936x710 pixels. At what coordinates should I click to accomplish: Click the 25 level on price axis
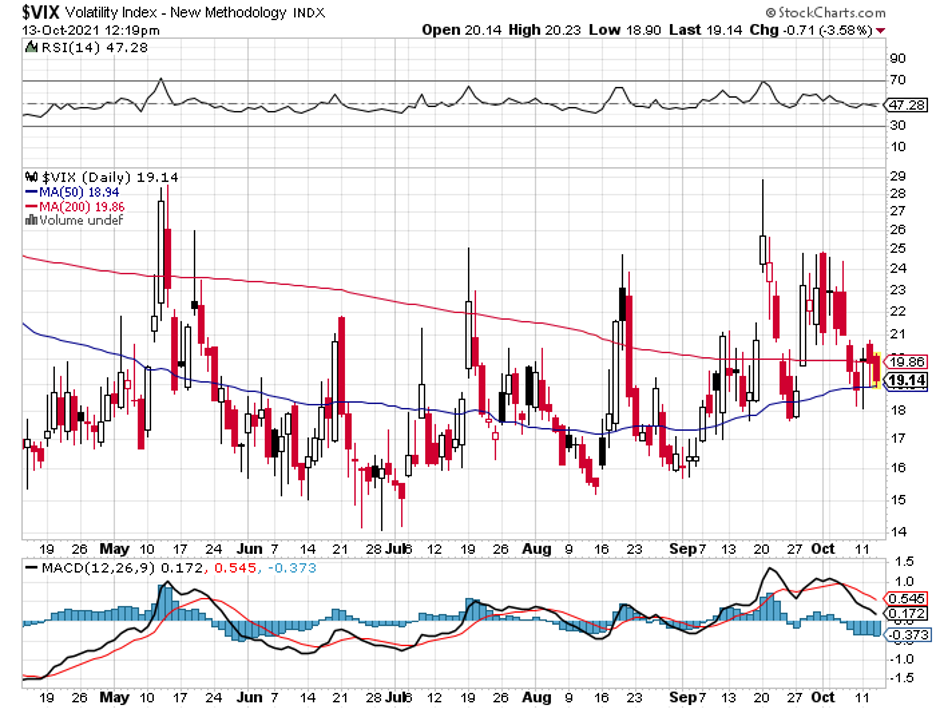[x=897, y=248]
